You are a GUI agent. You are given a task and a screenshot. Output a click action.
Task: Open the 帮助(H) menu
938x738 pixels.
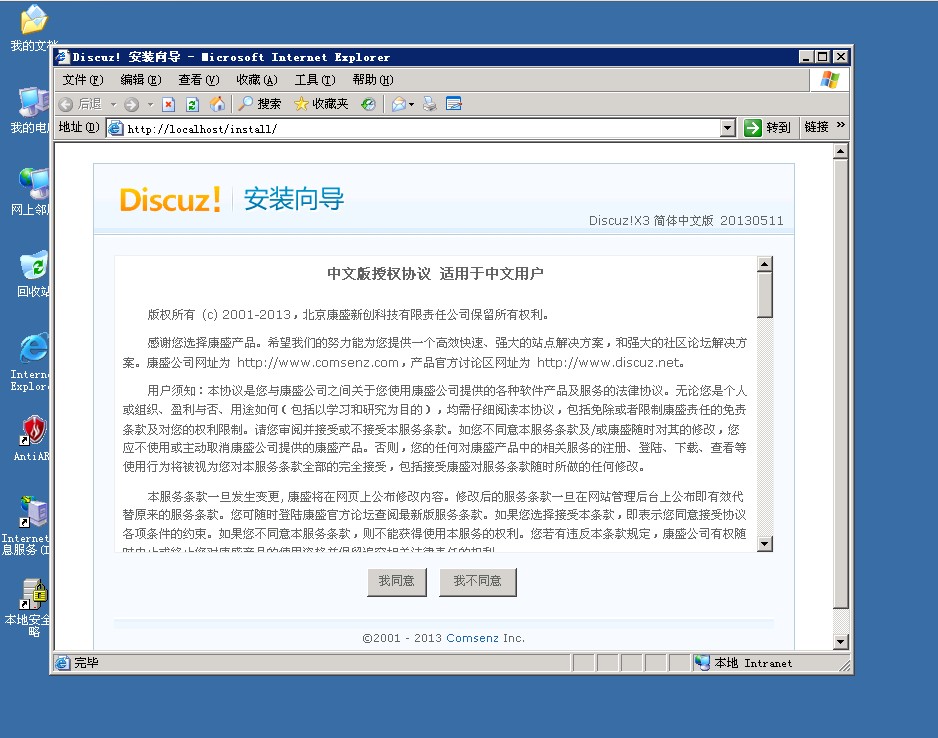coord(373,80)
